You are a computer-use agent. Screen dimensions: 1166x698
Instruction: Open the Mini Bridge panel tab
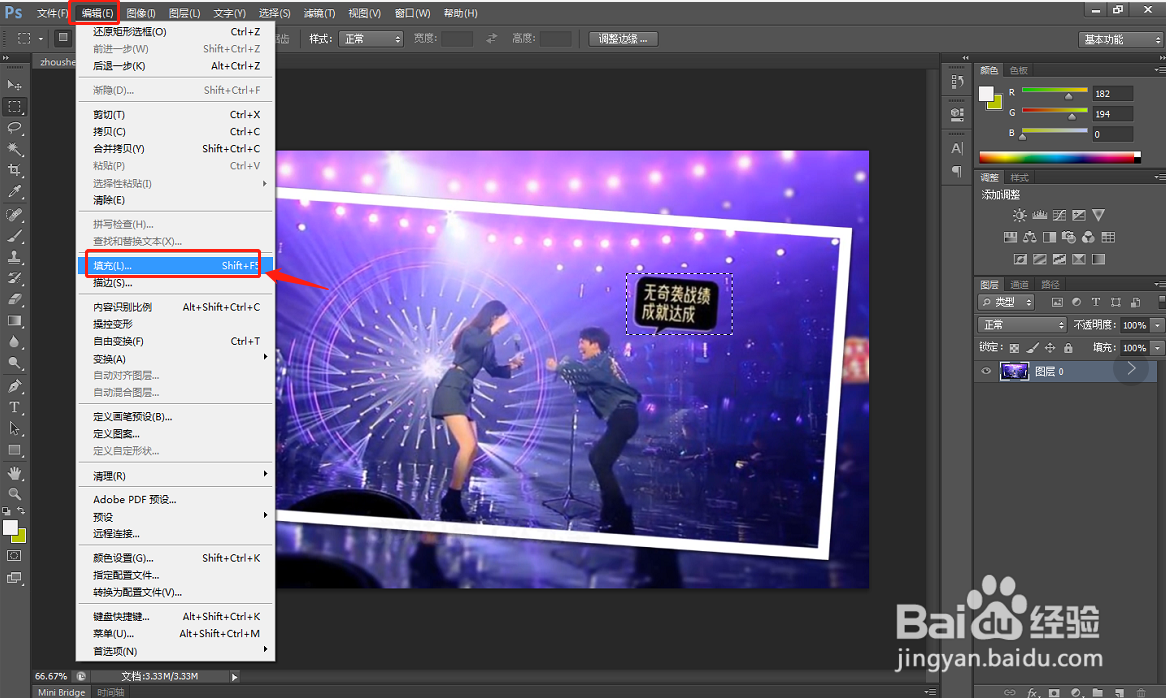[62, 692]
